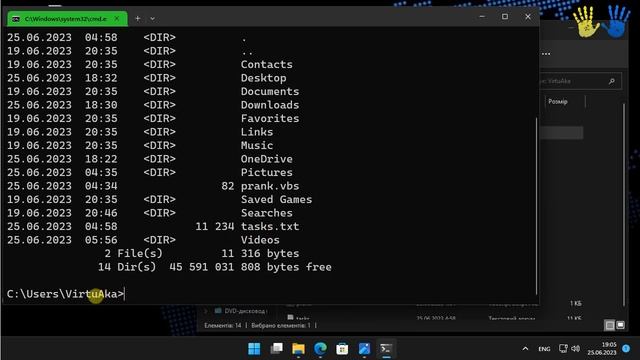Open File Explorer from taskbar

click(298, 349)
